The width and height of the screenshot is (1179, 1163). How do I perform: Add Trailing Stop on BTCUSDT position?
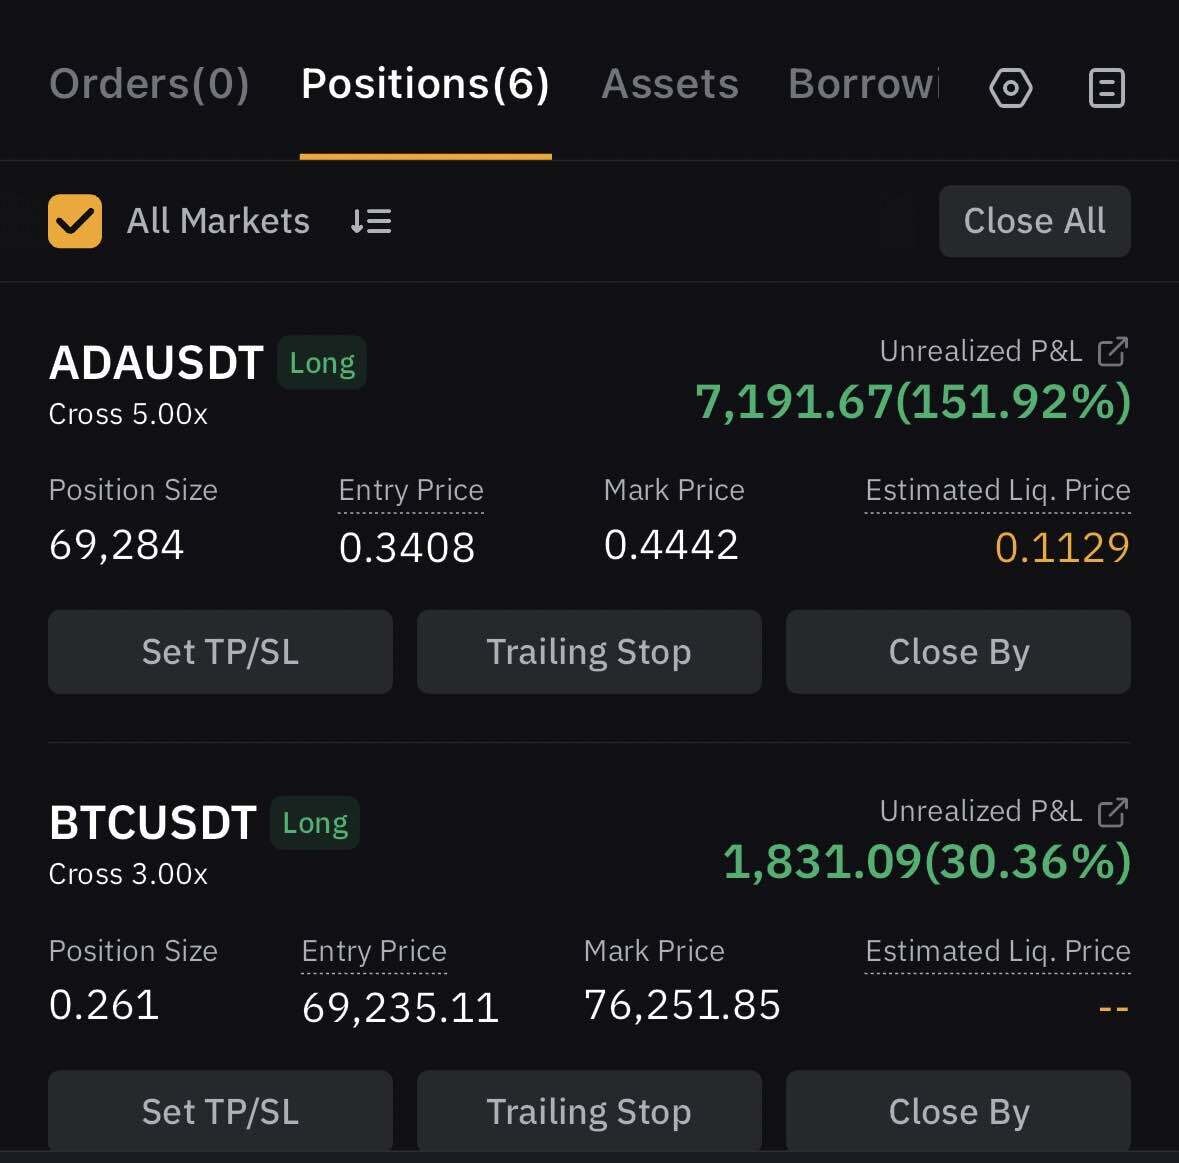pos(589,1111)
